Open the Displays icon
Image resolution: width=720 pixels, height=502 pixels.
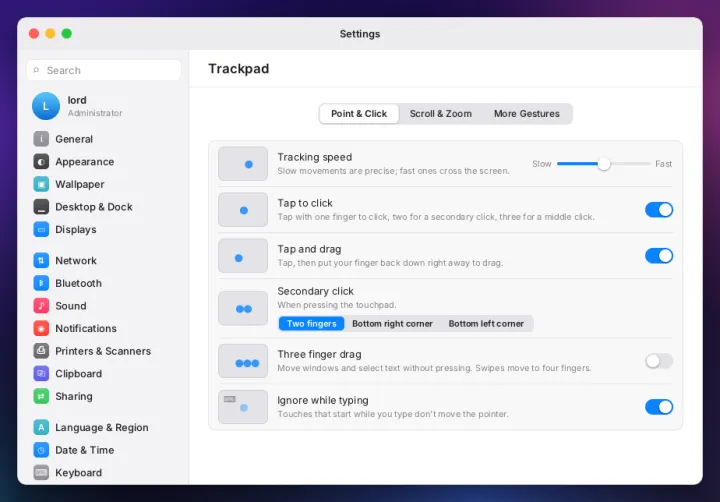coord(41,229)
